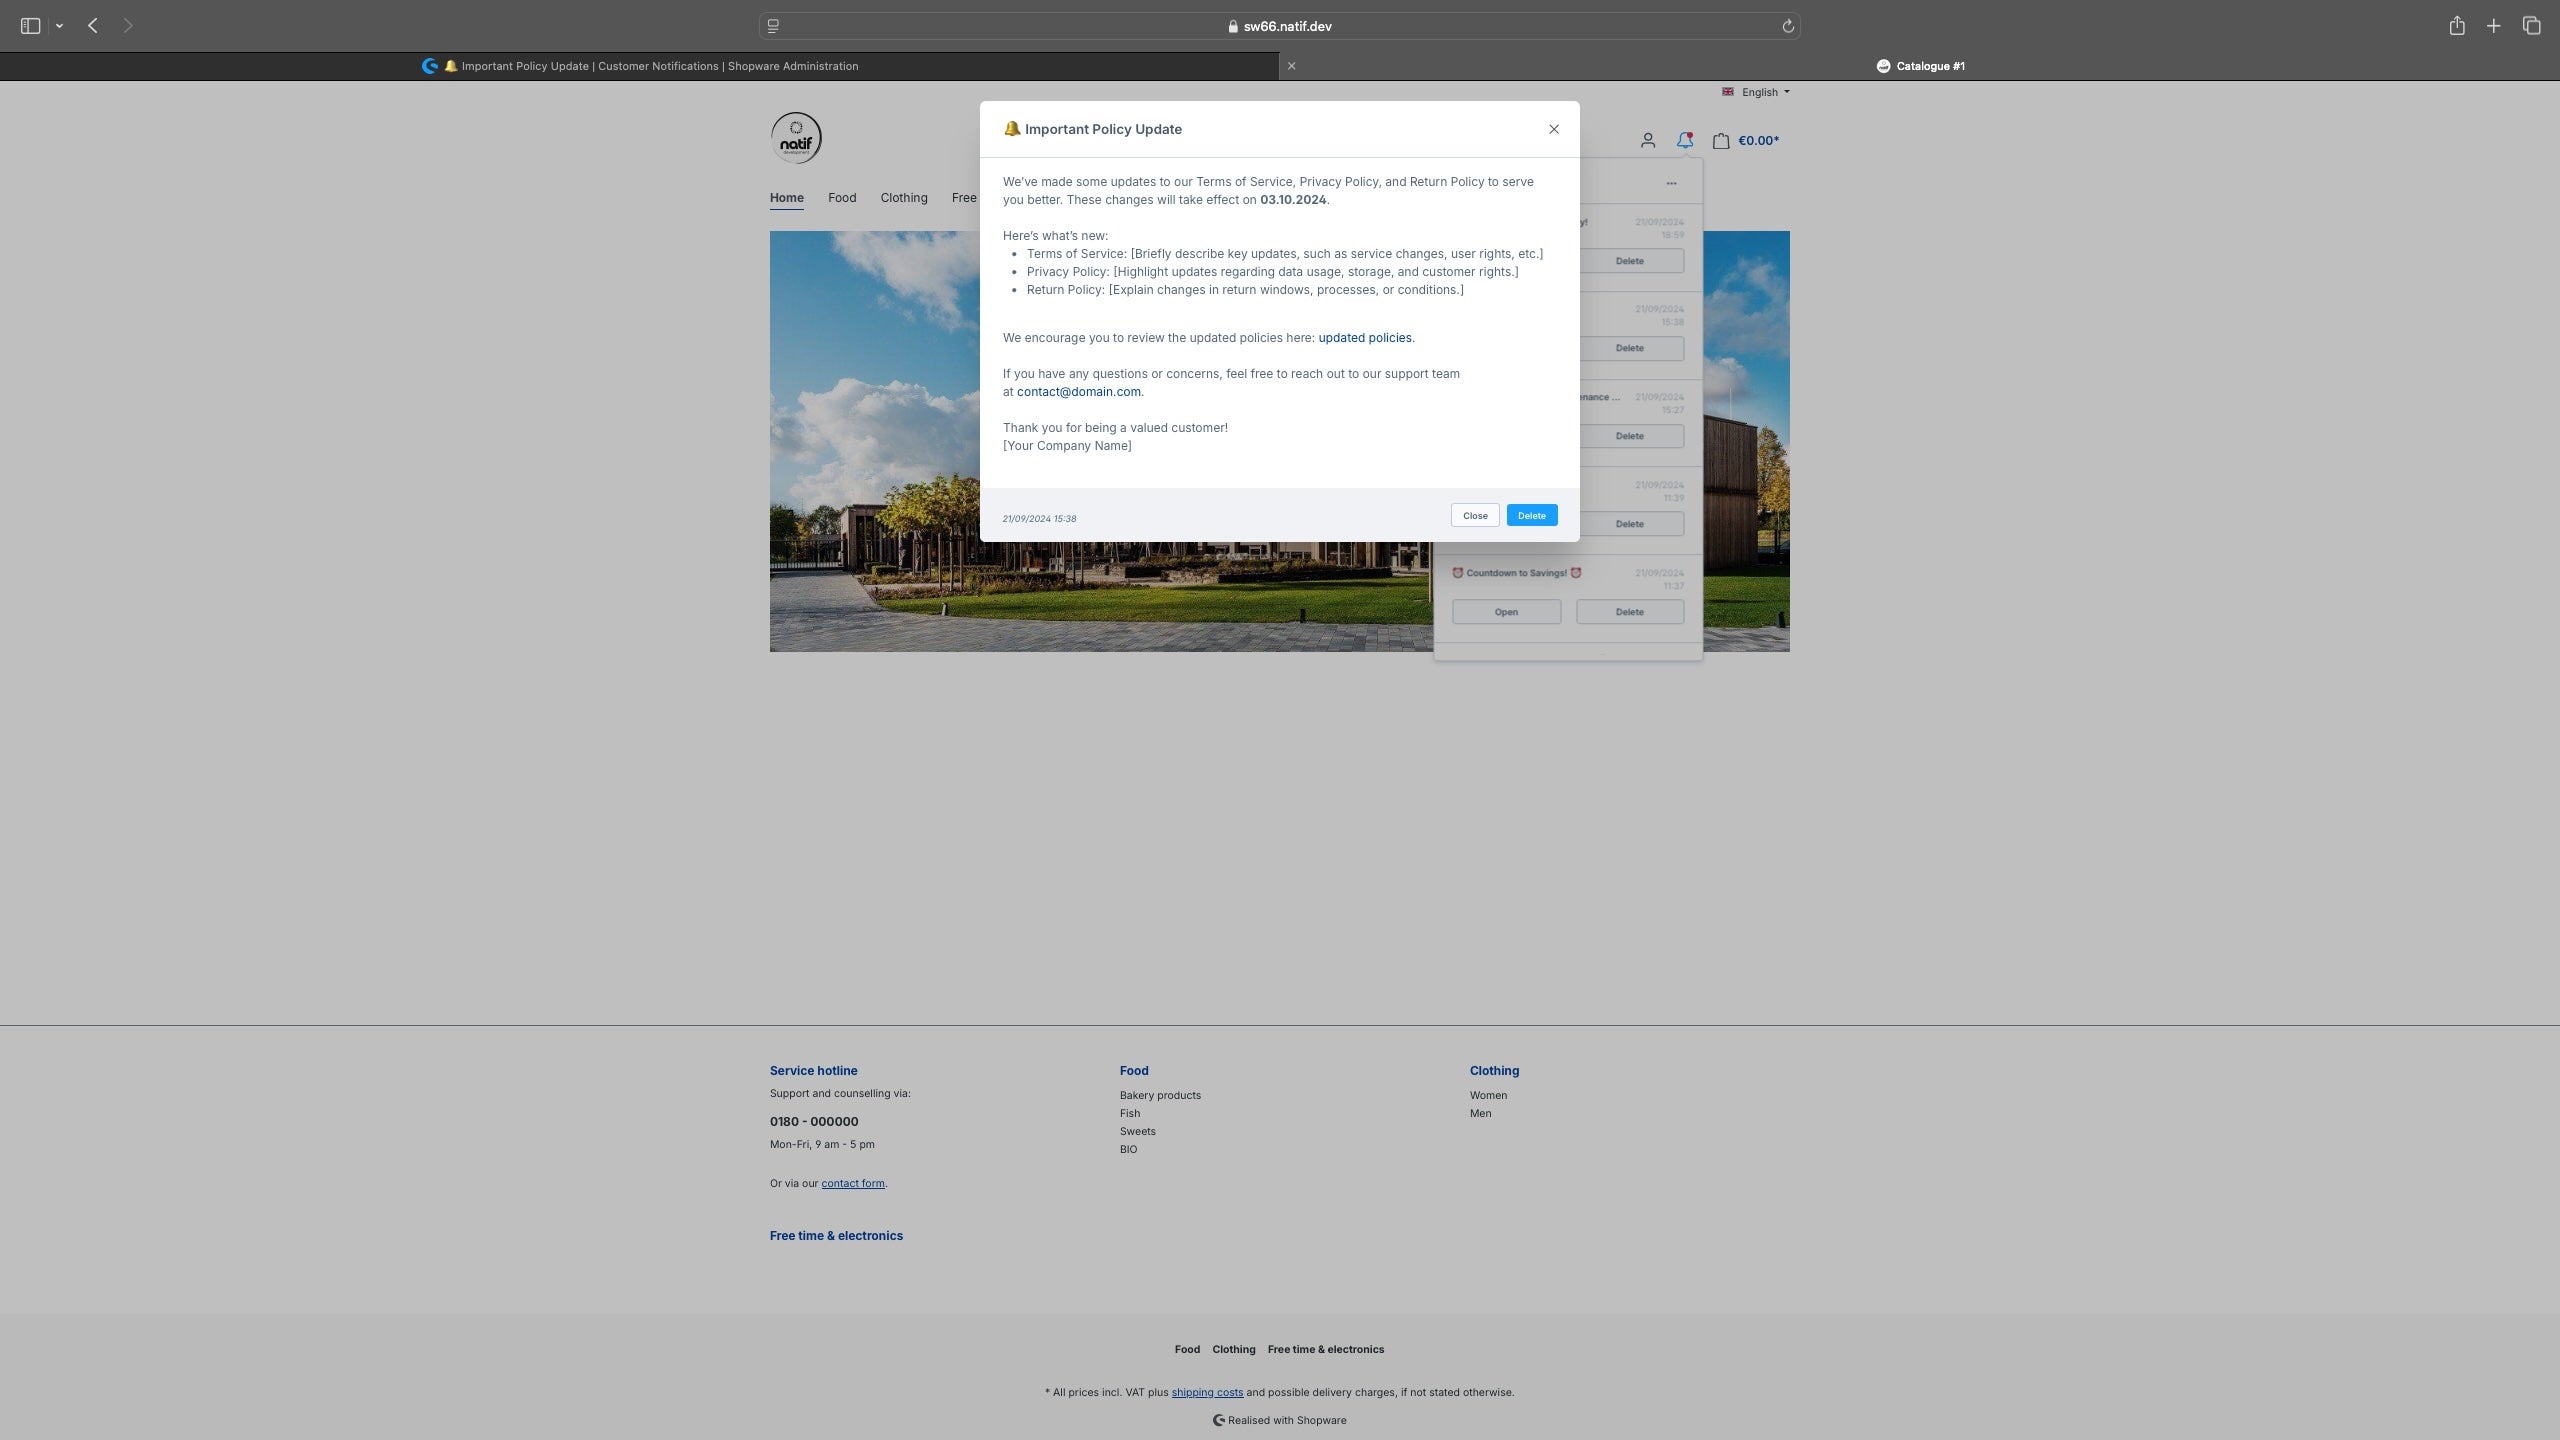Image resolution: width=2560 pixels, height=1440 pixels.
Task: Open the shopping cart bag icon
Action: [1720, 141]
